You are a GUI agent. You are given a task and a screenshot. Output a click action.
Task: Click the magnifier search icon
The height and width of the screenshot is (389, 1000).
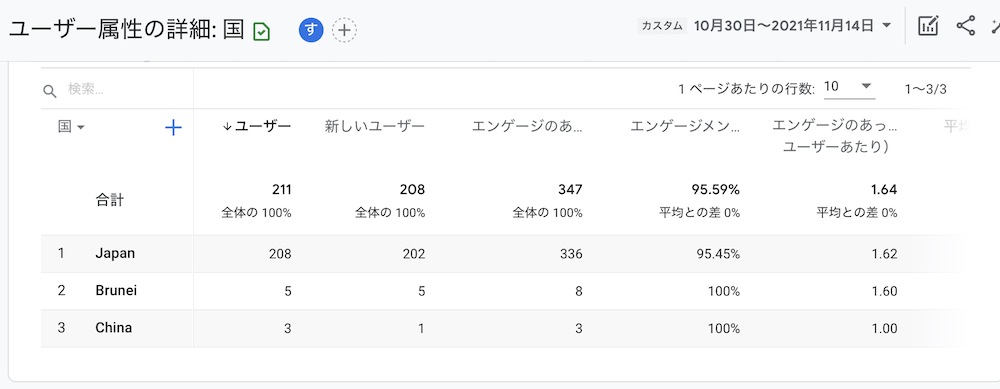click(x=50, y=91)
